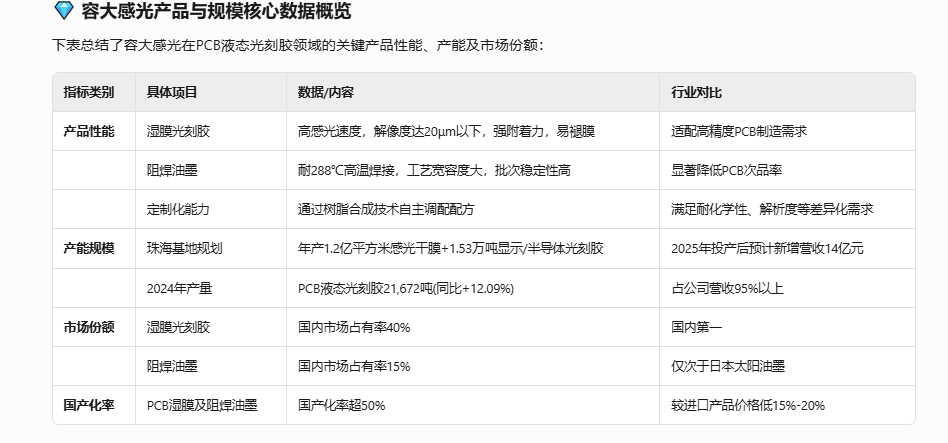Click cell 耐288℃高温焊接，工艺宽容度大
The width and height of the screenshot is (948, 443).
[x=434, y=170]
